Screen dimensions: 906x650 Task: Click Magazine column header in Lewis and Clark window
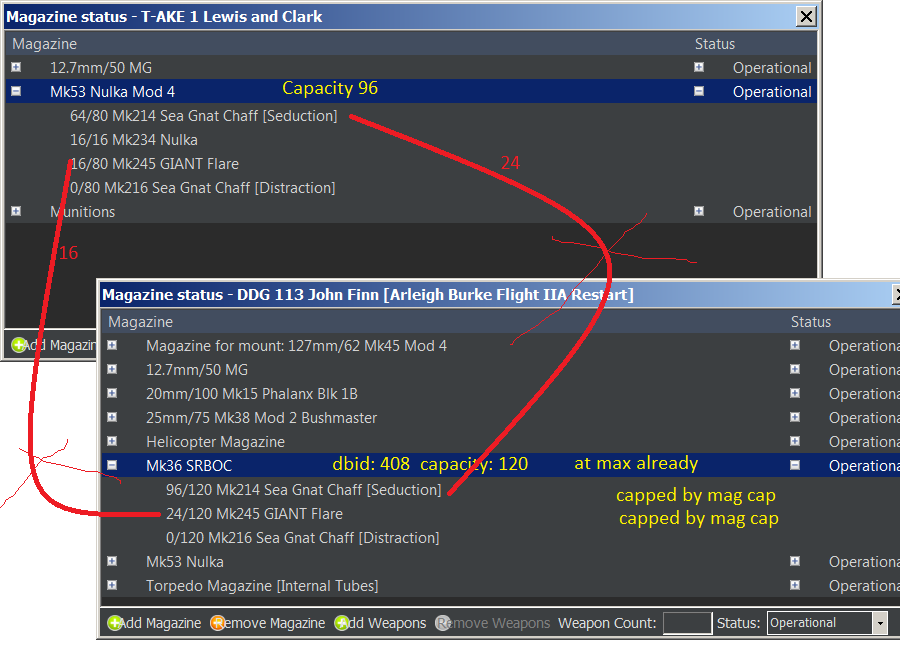(44, 43)
